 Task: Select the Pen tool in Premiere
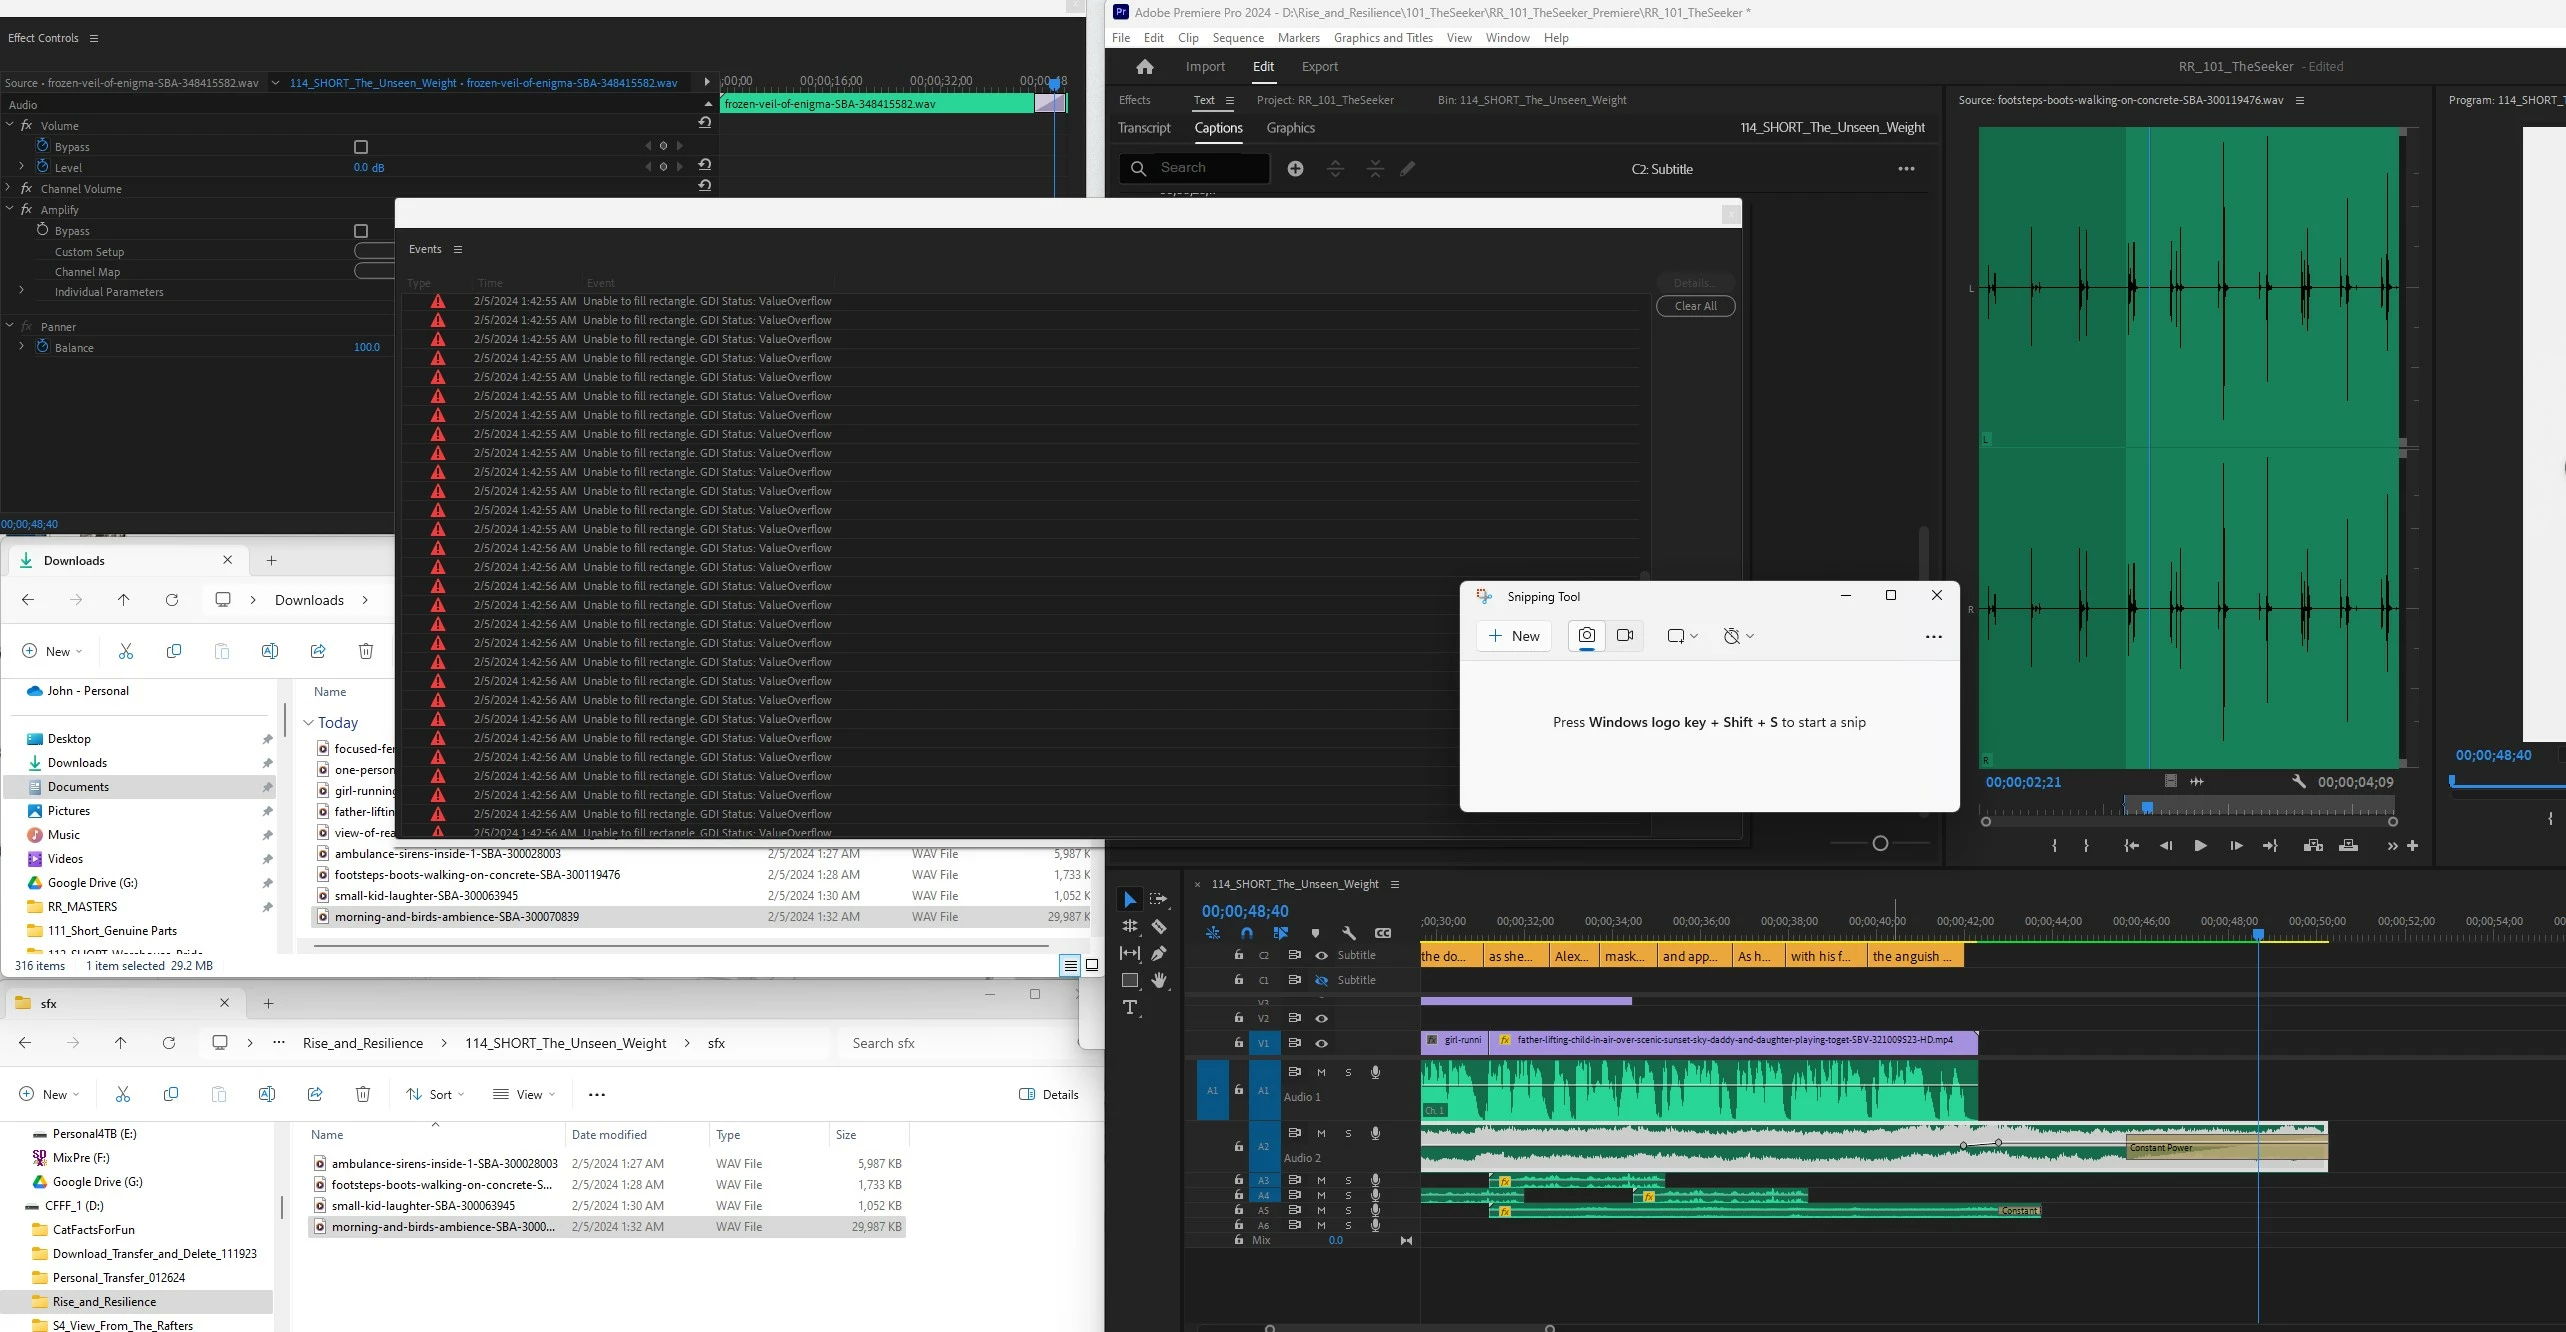pyautogui.click(x=1158, y=954)
